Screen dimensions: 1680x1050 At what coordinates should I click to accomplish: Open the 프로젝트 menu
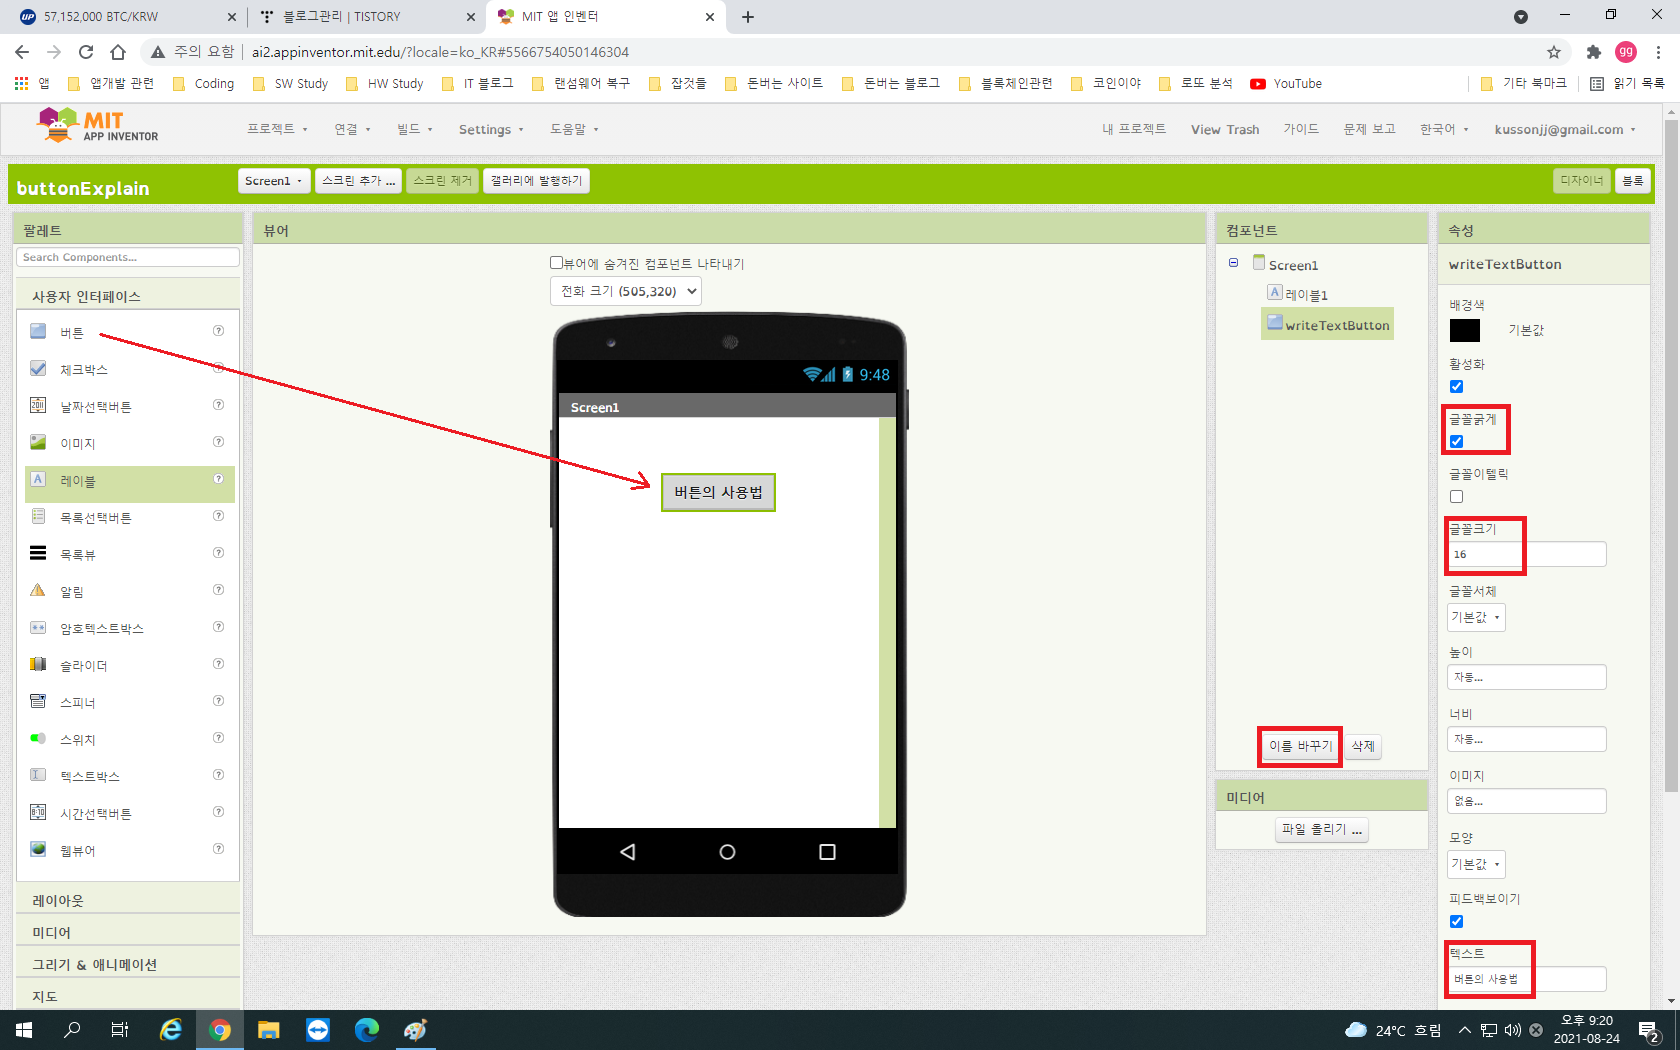pyautogui.click(x=277, y=129)
